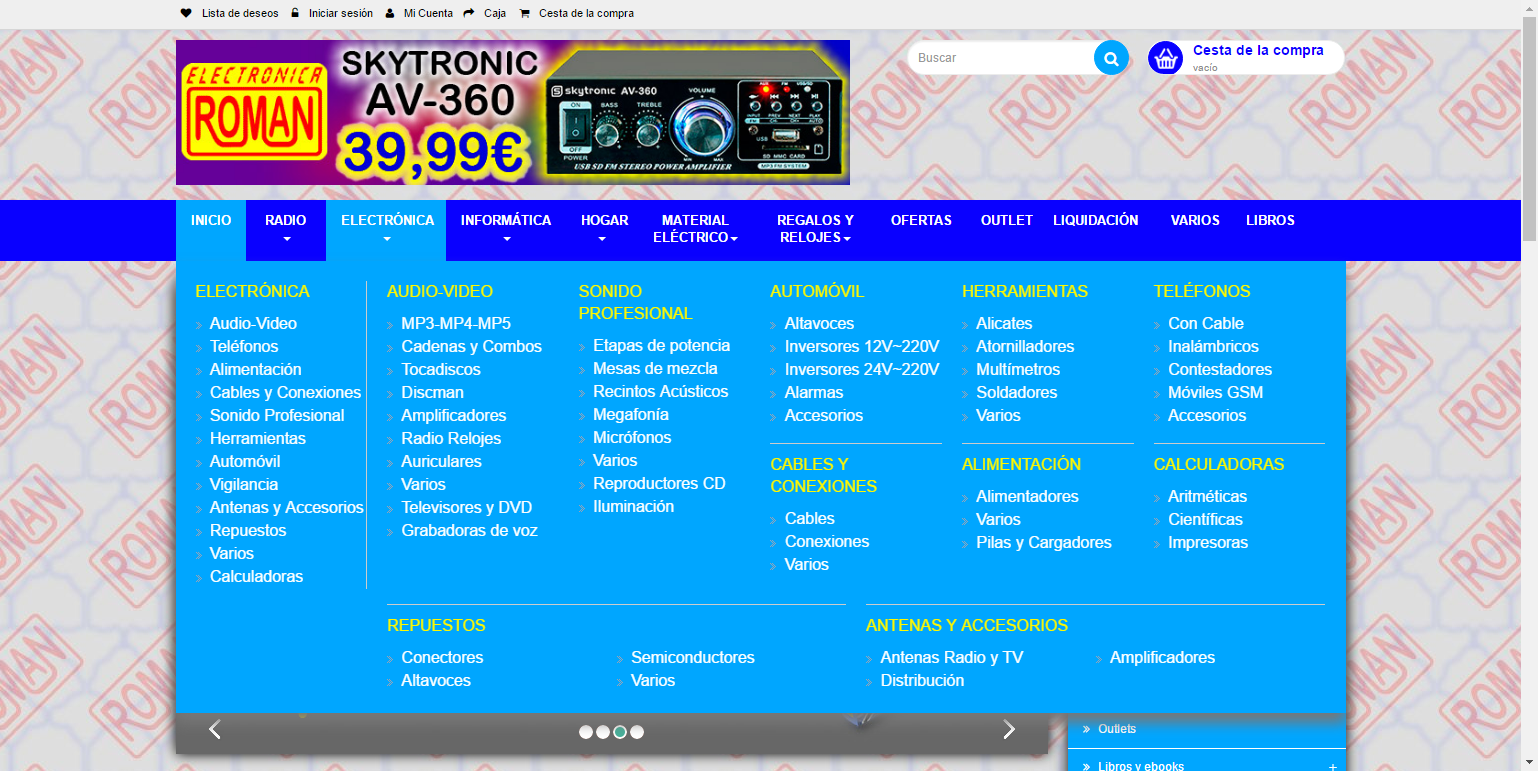Screen dimensions: 1538x771
Task: Select the fourth carousel dot
Action: click(637, 732)
